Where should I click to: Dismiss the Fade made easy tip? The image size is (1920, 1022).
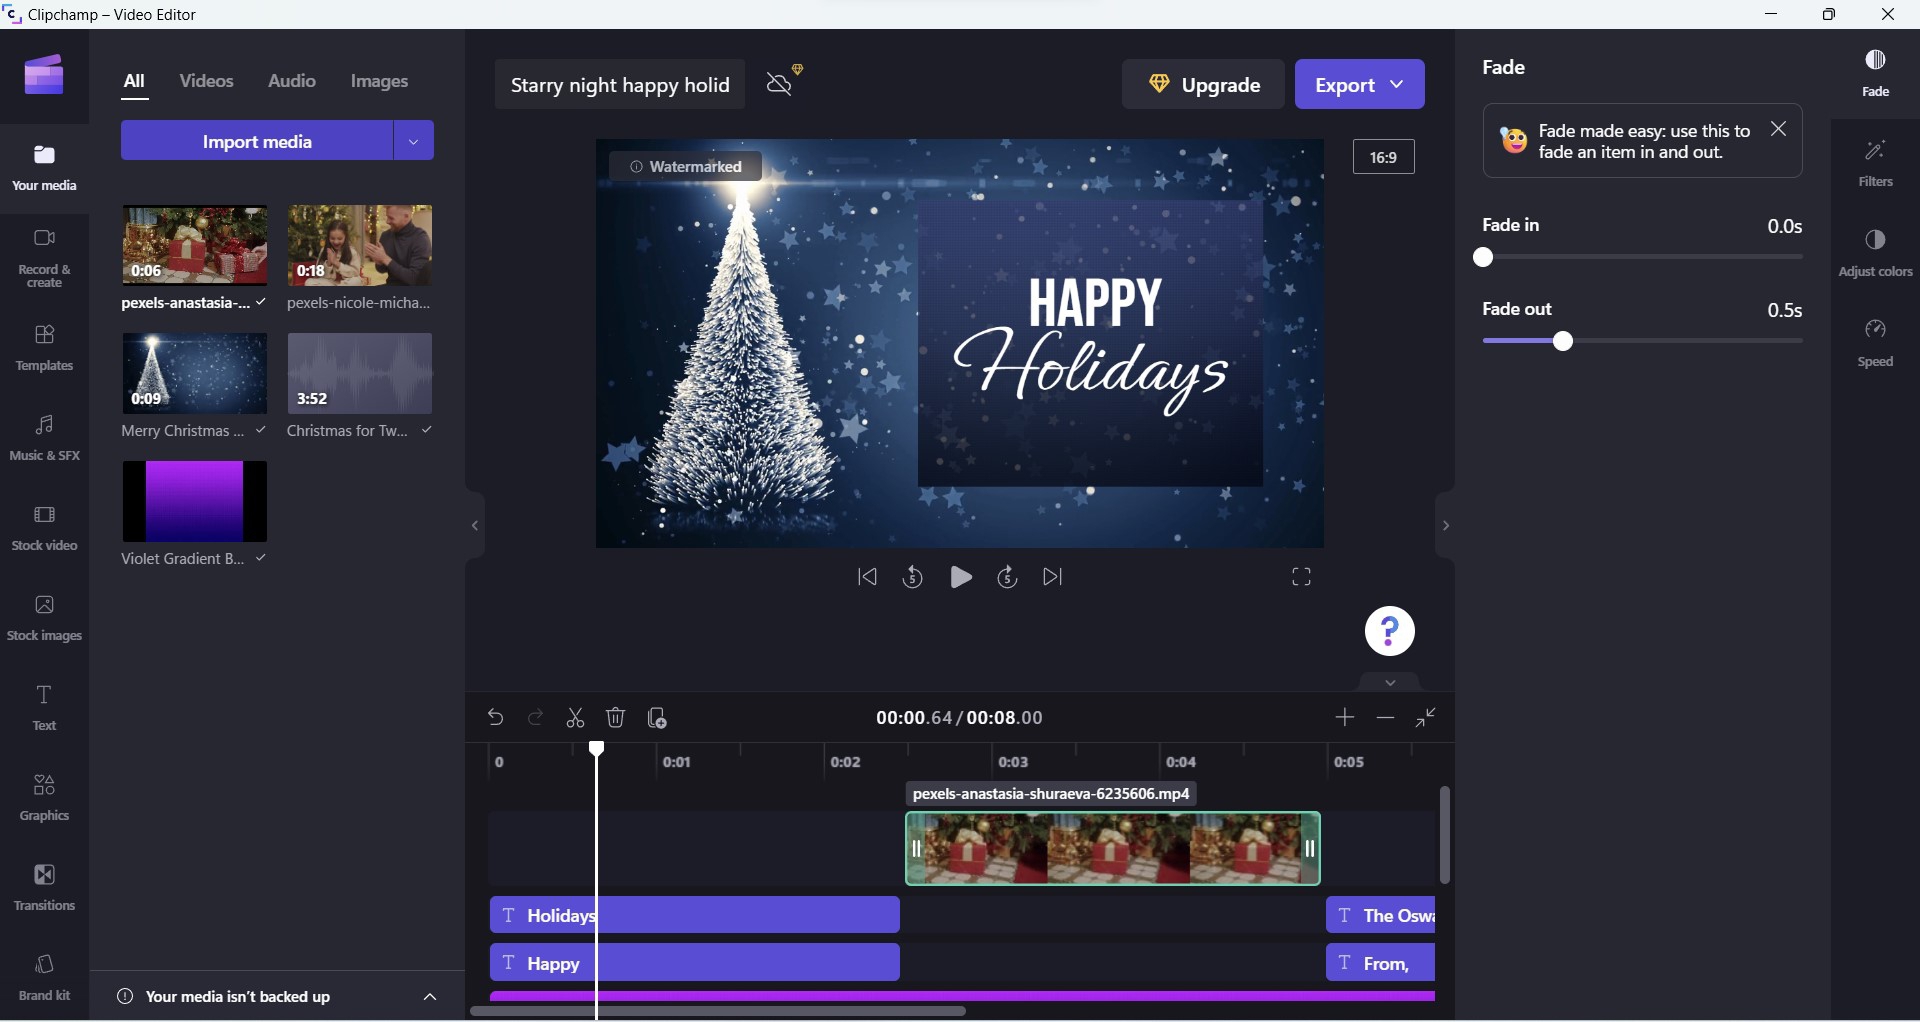click(1778, 129)
